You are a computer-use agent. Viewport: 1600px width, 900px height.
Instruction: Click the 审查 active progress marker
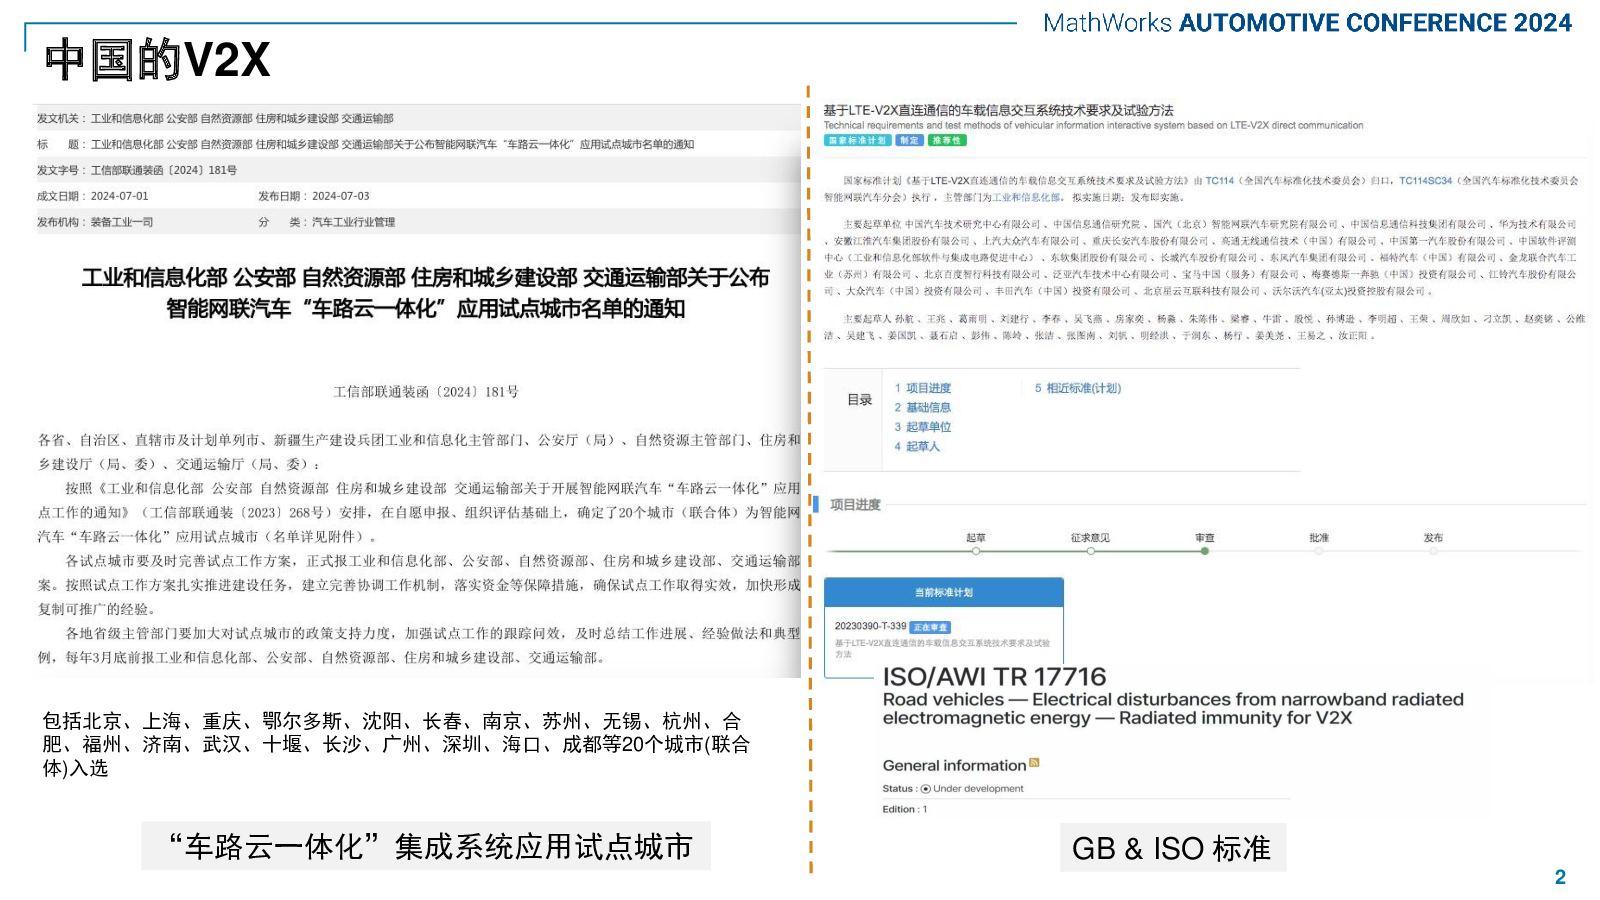[x=1204, y=550]
